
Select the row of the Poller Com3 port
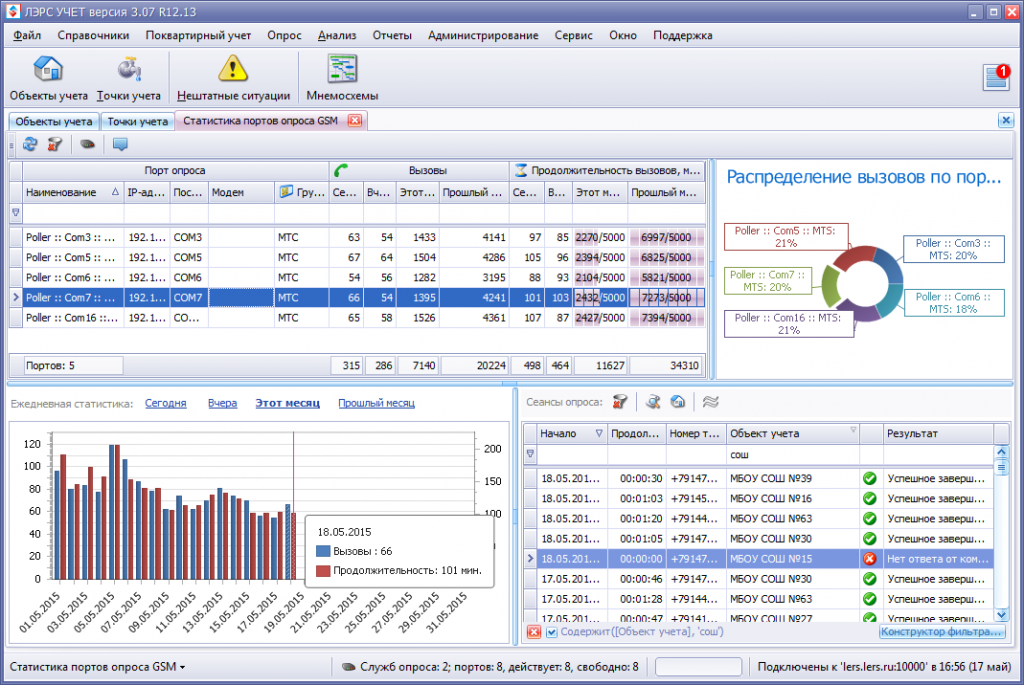point(357,237)
